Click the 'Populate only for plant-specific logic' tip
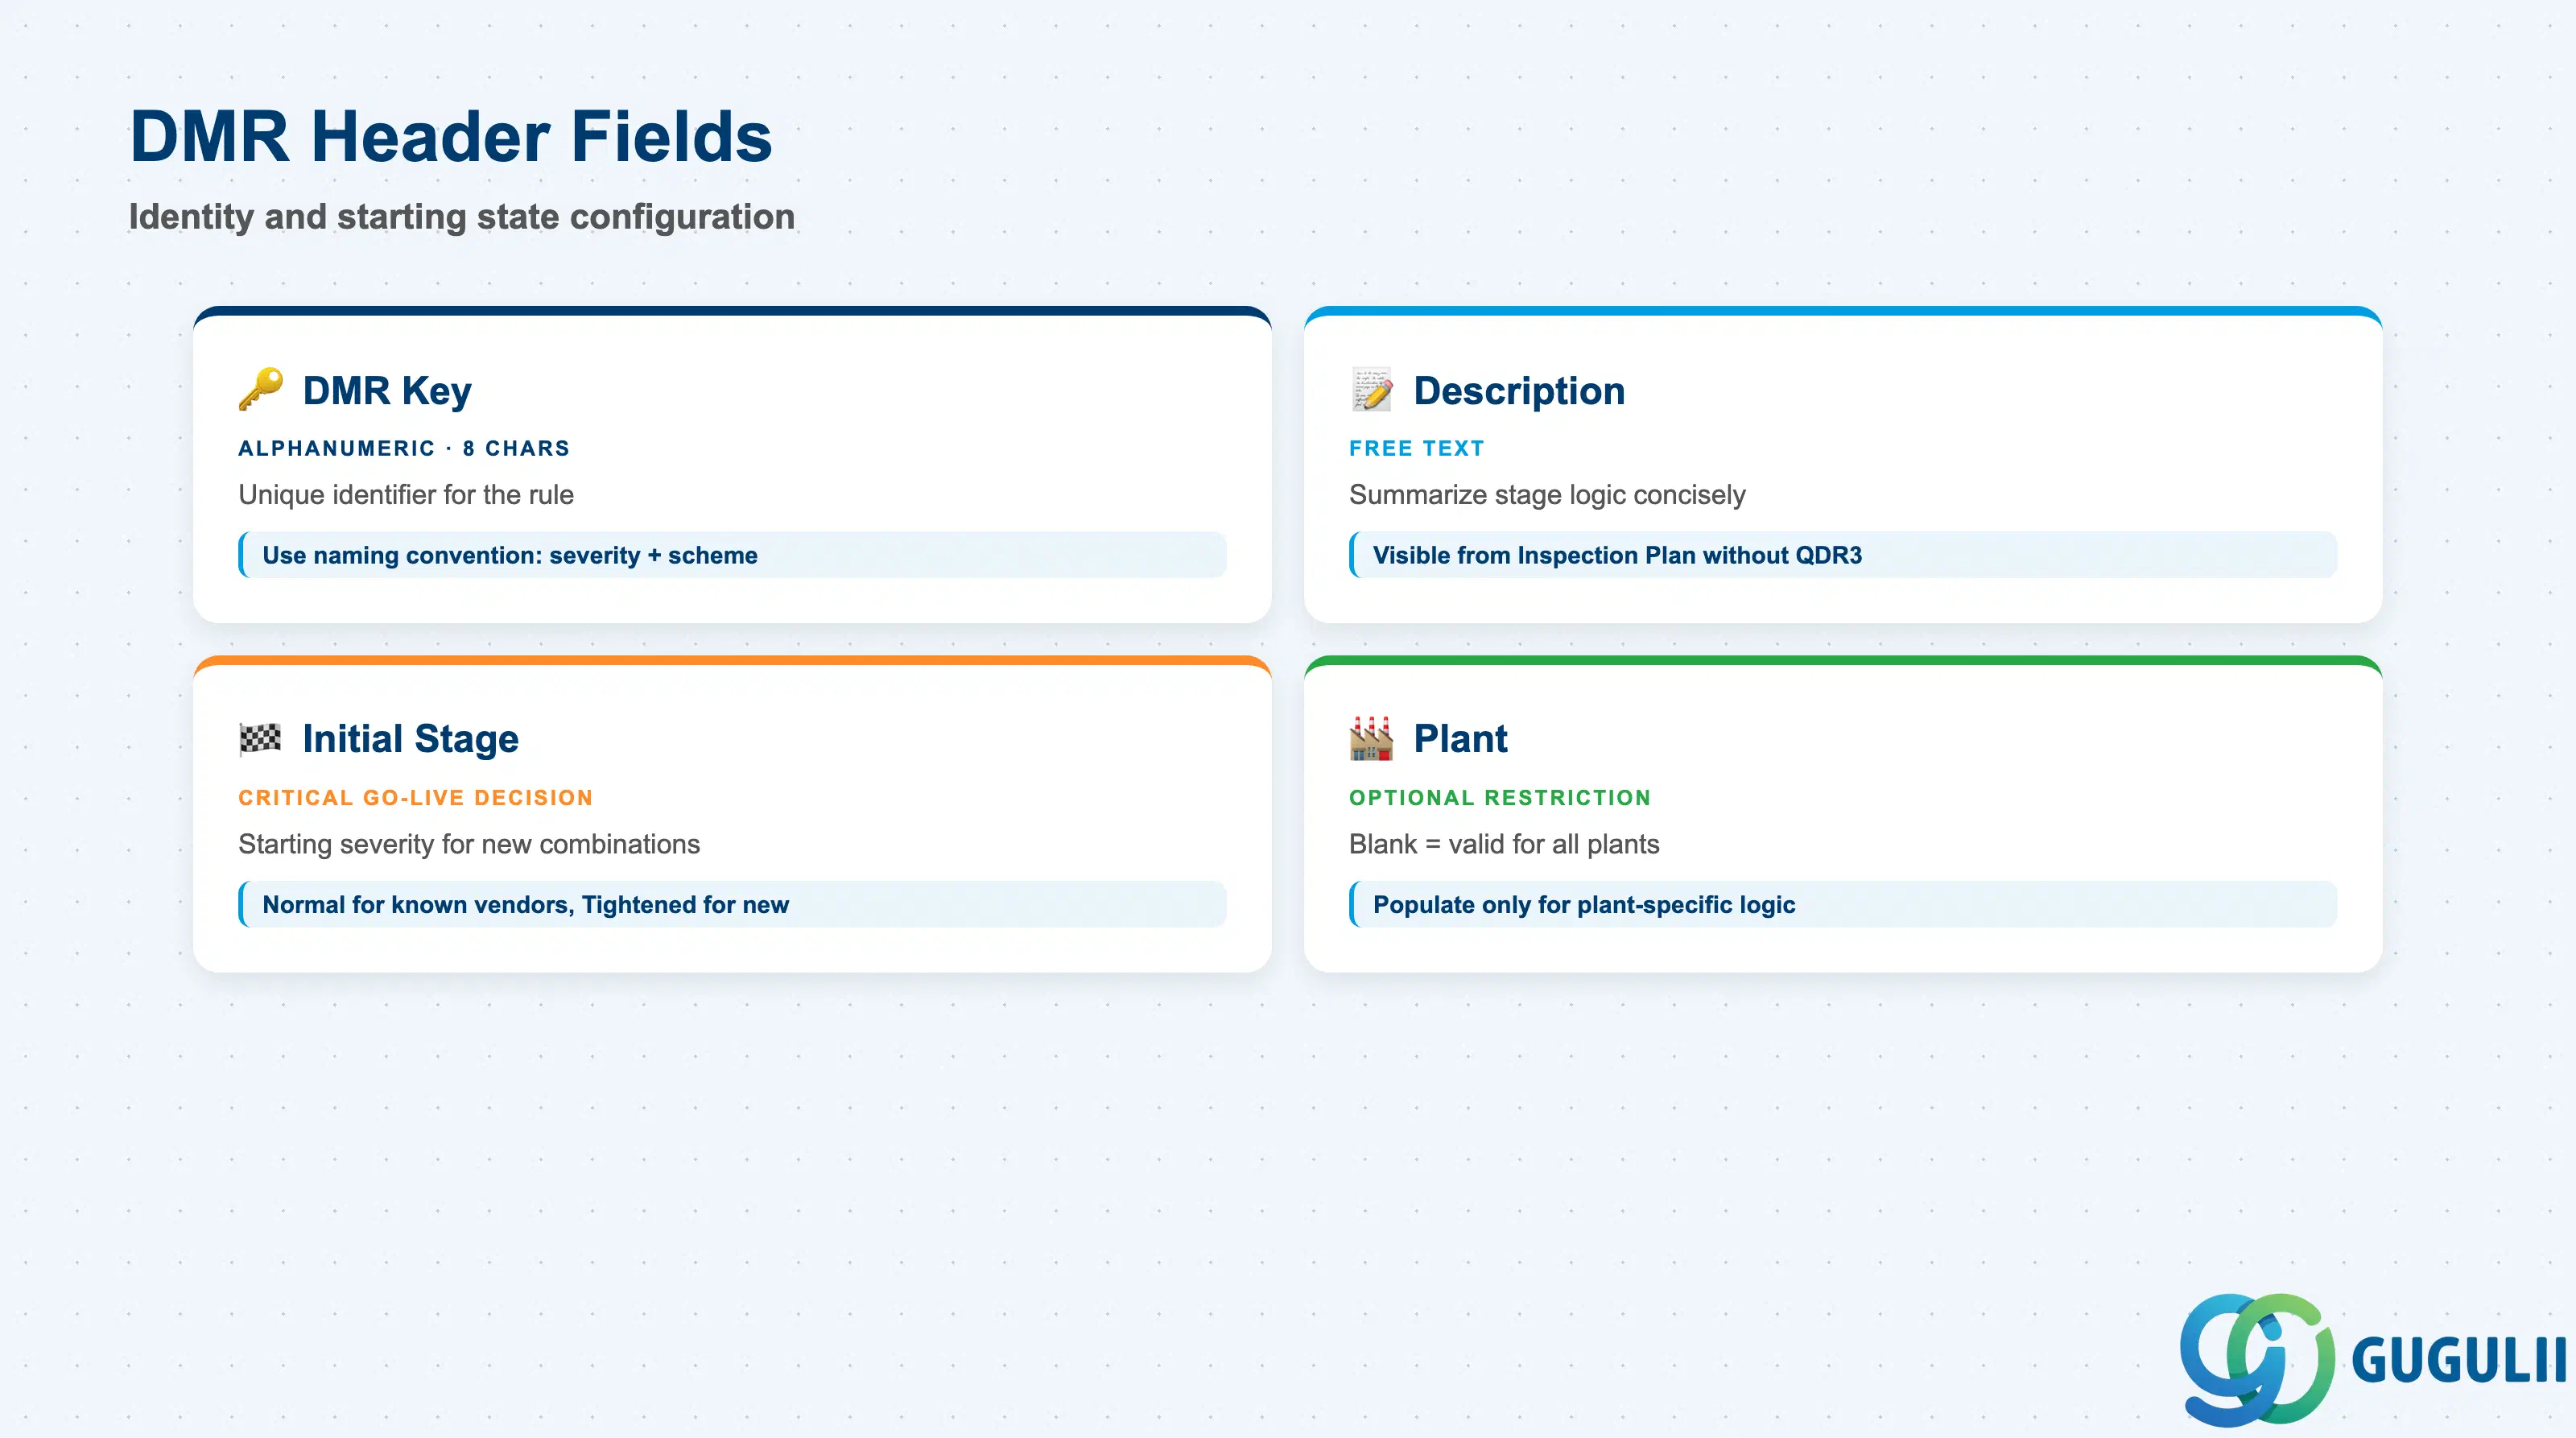This screenshot has width=2576, height=1438. pyautogui.click(x=1843, y=904)
